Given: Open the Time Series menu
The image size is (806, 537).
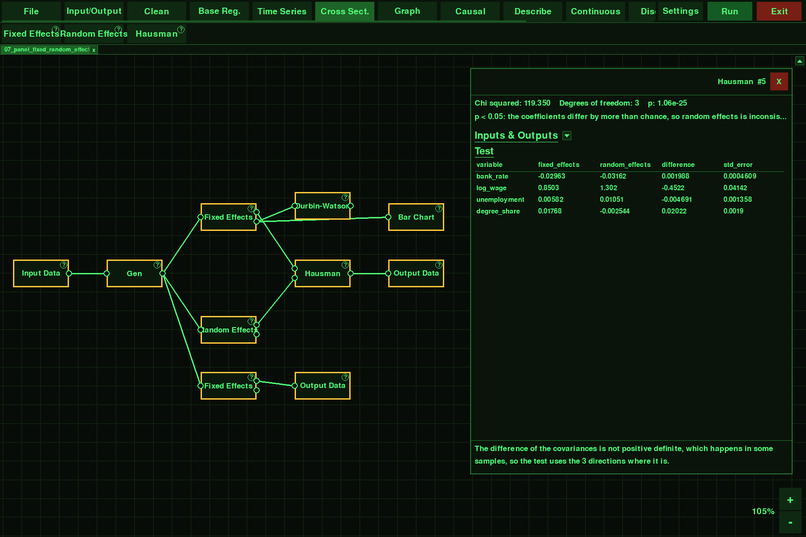Looking at the screenshot, I should [282, 11].
